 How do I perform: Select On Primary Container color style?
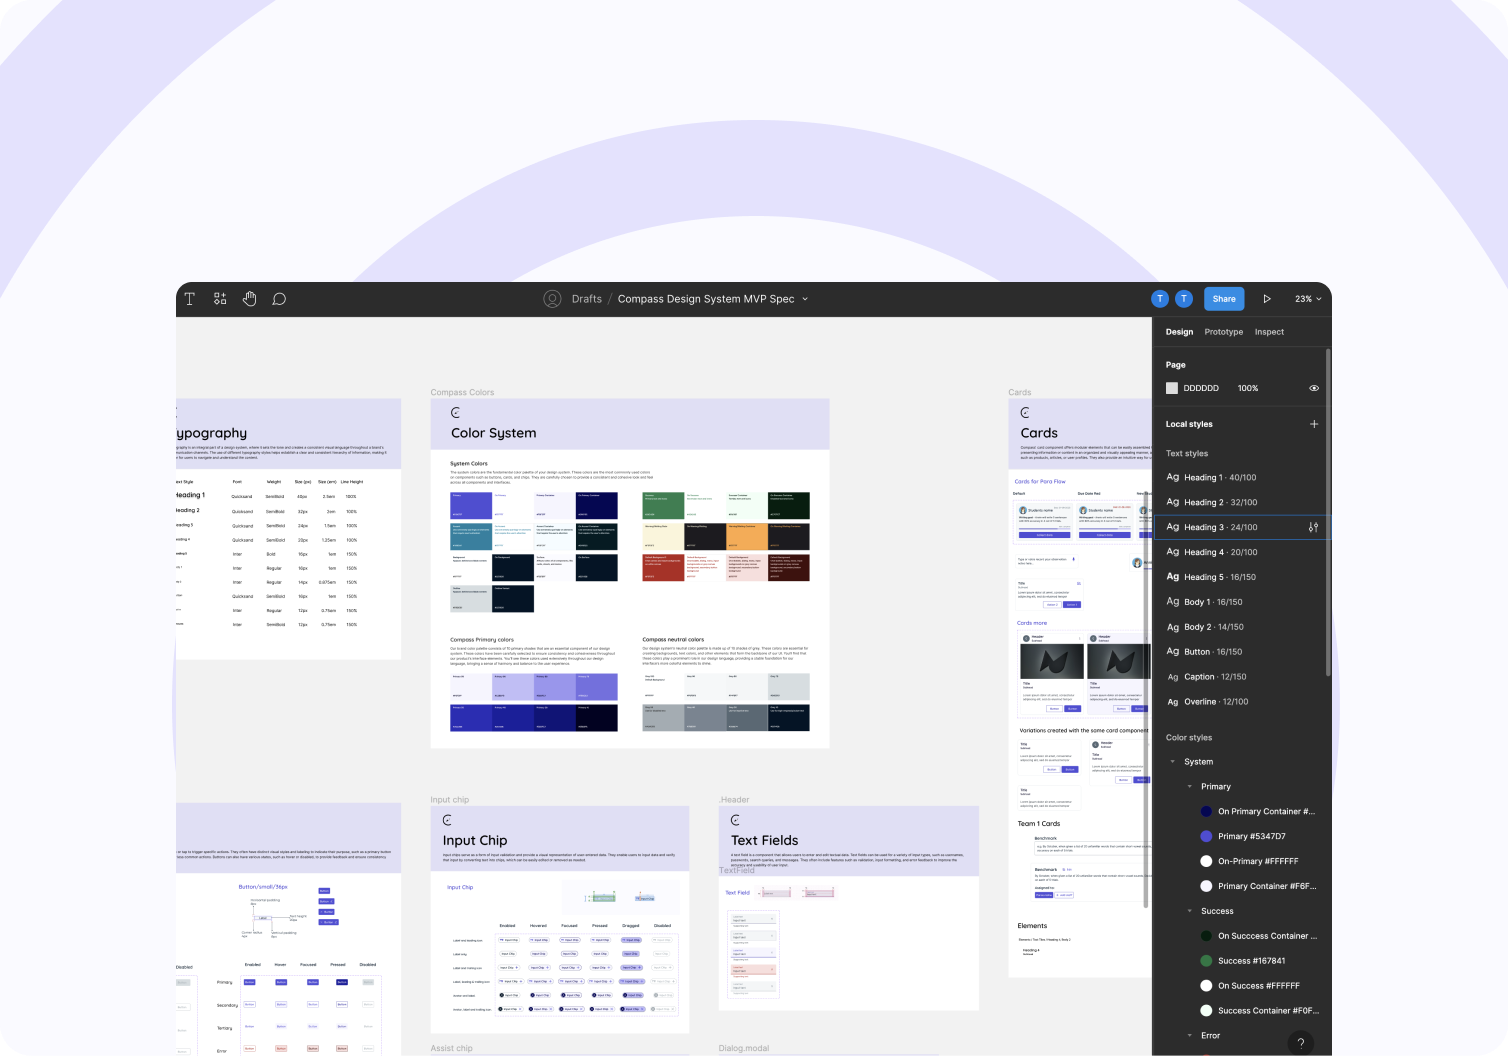tap(1258, 812)
